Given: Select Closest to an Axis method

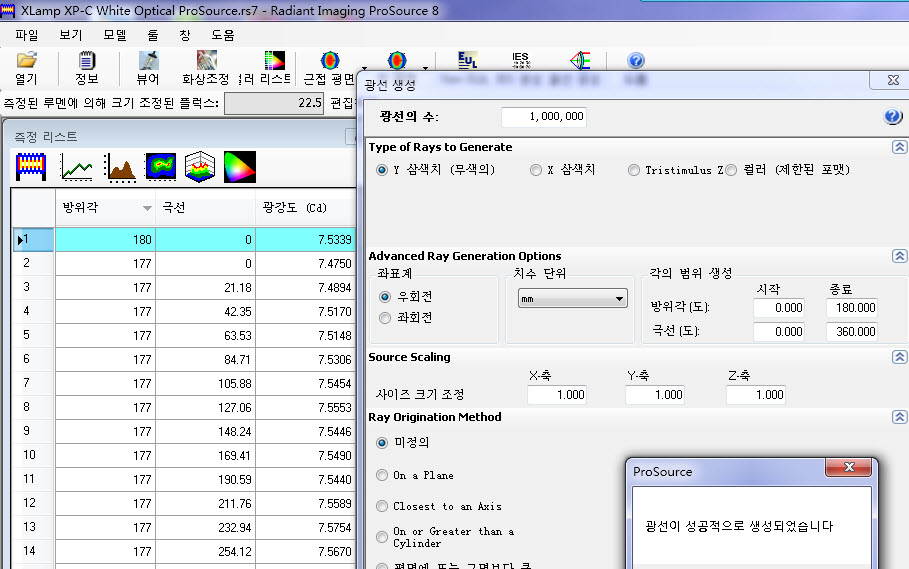Looking at the screenshot, I should [381, 506].
